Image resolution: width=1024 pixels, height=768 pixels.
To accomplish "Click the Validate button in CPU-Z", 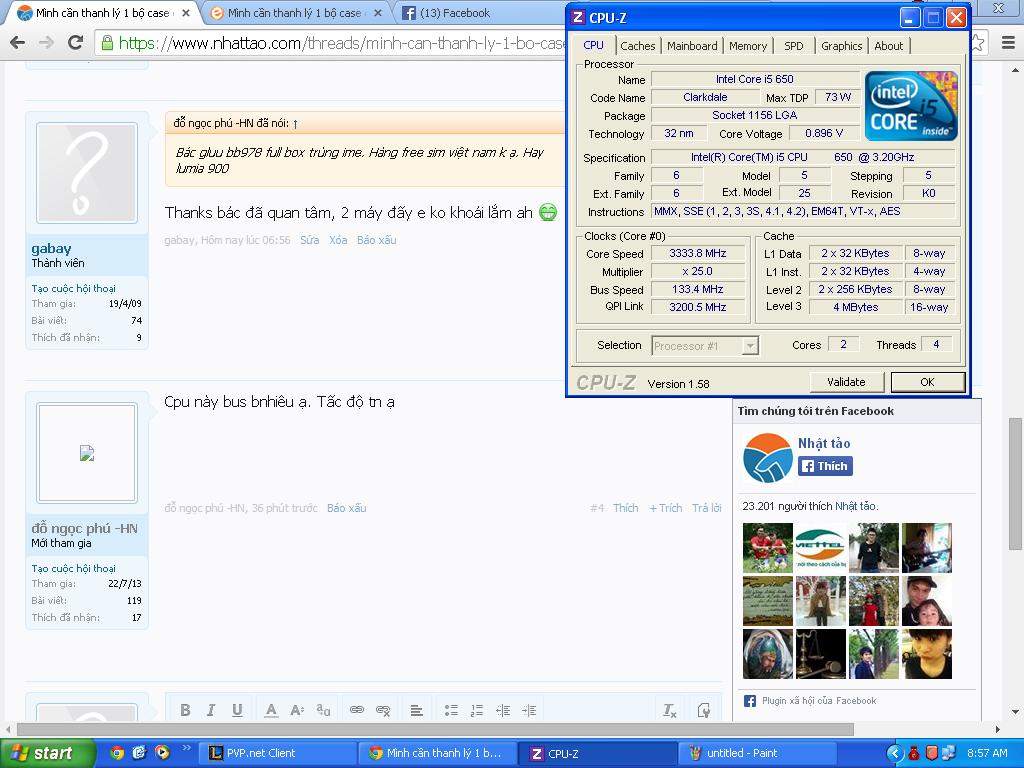I will pos(846,382).
